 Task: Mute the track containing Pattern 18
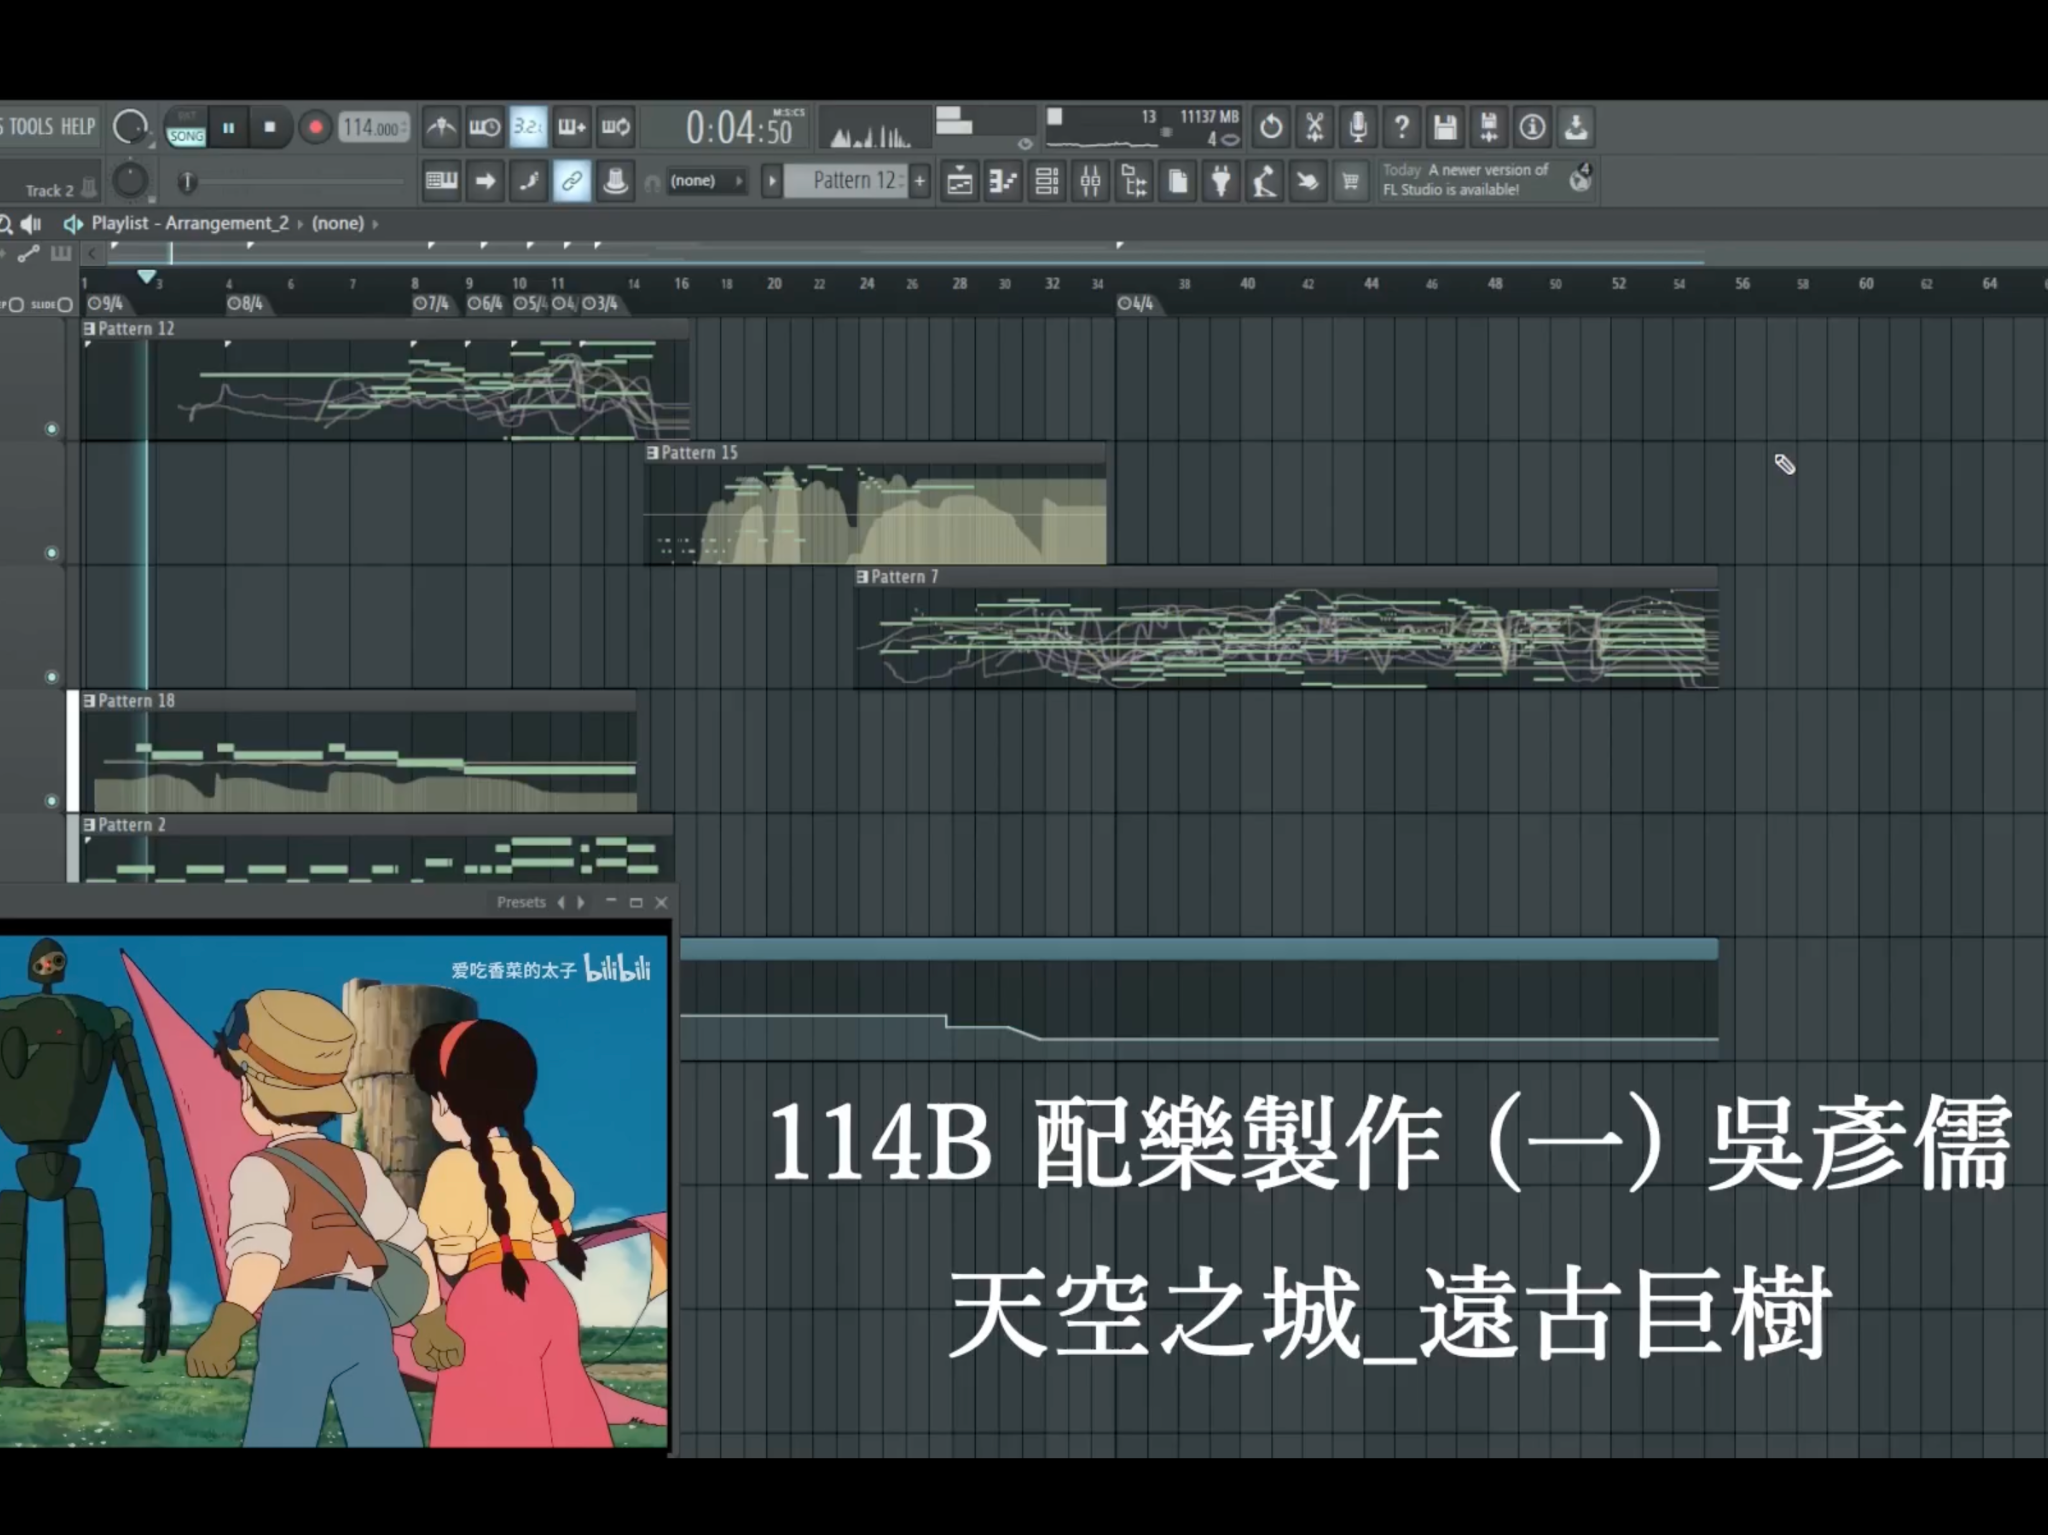click(52, 801)
